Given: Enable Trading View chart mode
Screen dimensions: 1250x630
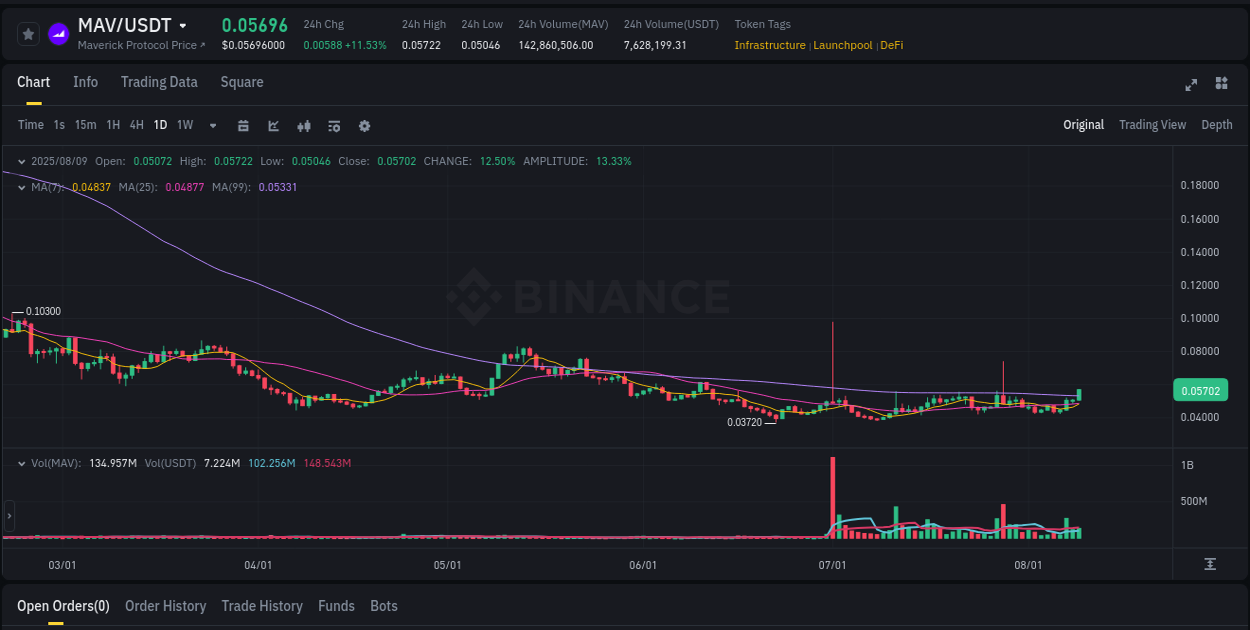Looking at the screenshot, I should [1152, 125].
